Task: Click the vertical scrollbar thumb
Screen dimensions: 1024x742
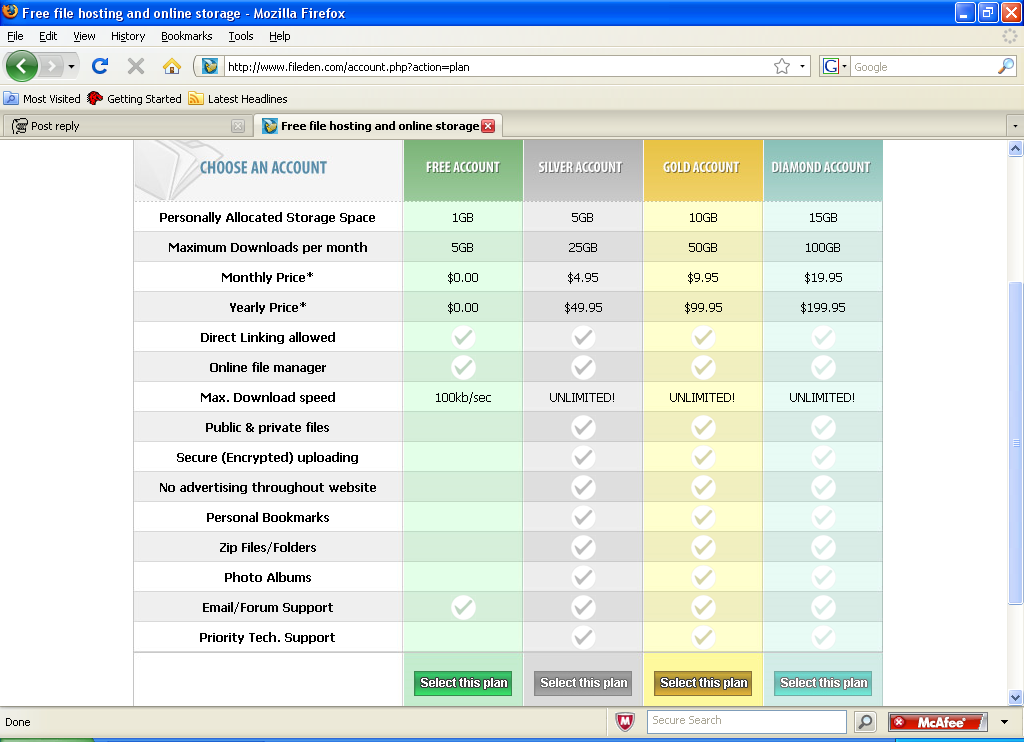Action: (x=1016, y=443)
